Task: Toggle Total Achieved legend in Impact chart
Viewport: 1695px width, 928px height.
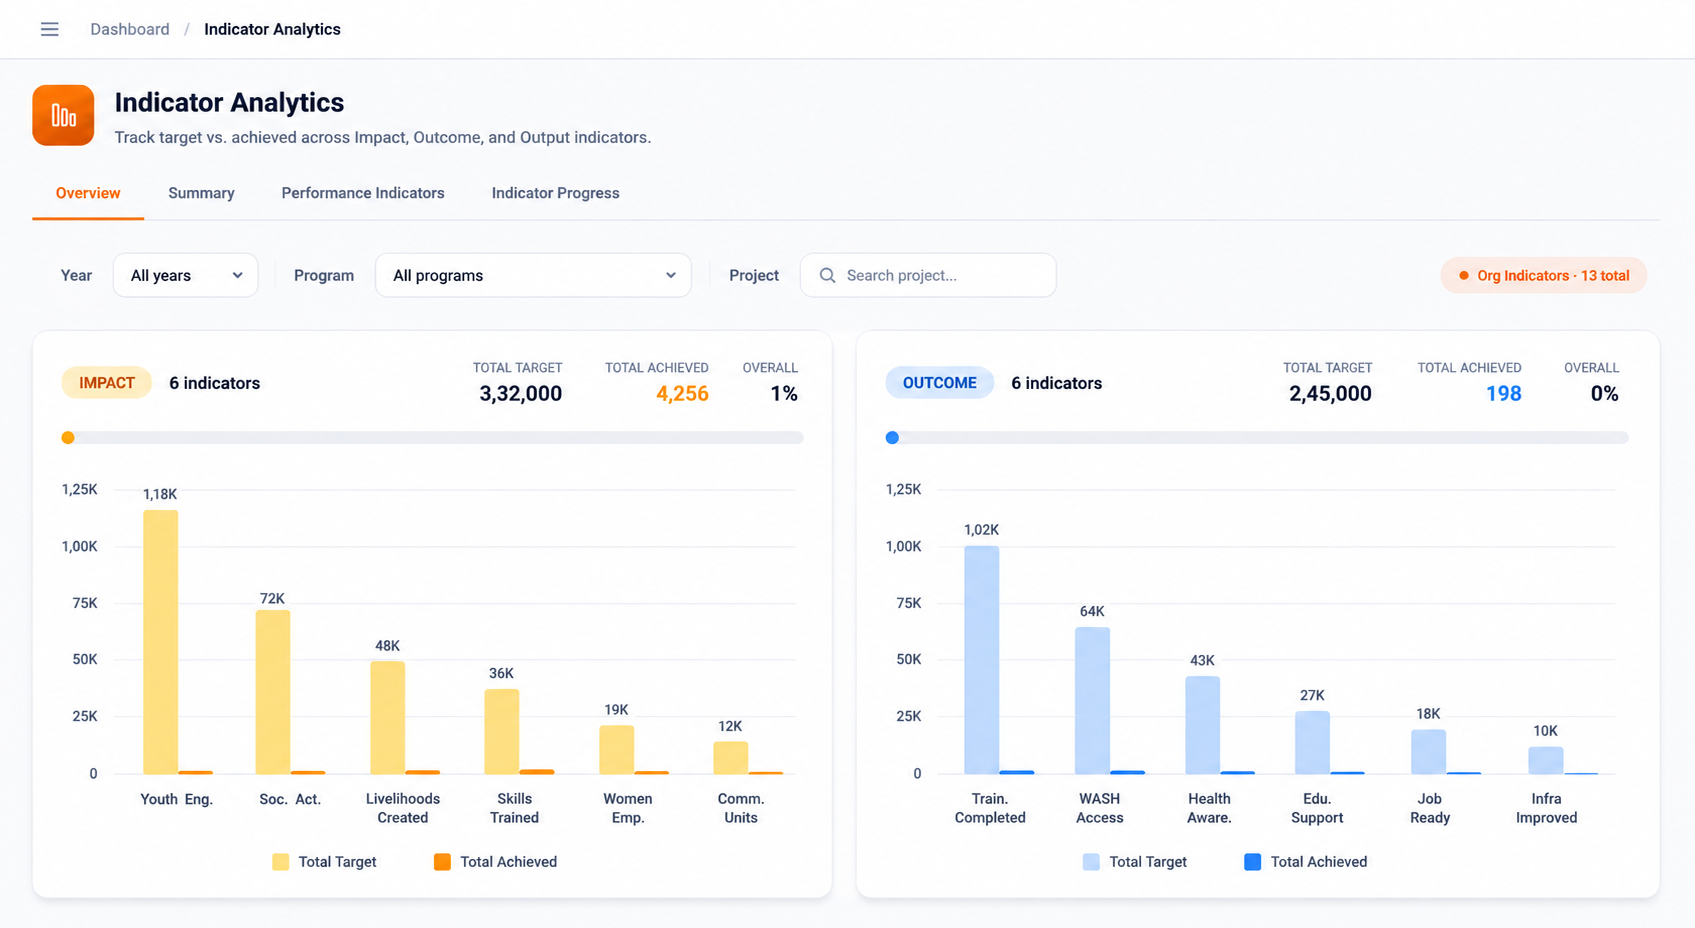Action: (495, 862)
